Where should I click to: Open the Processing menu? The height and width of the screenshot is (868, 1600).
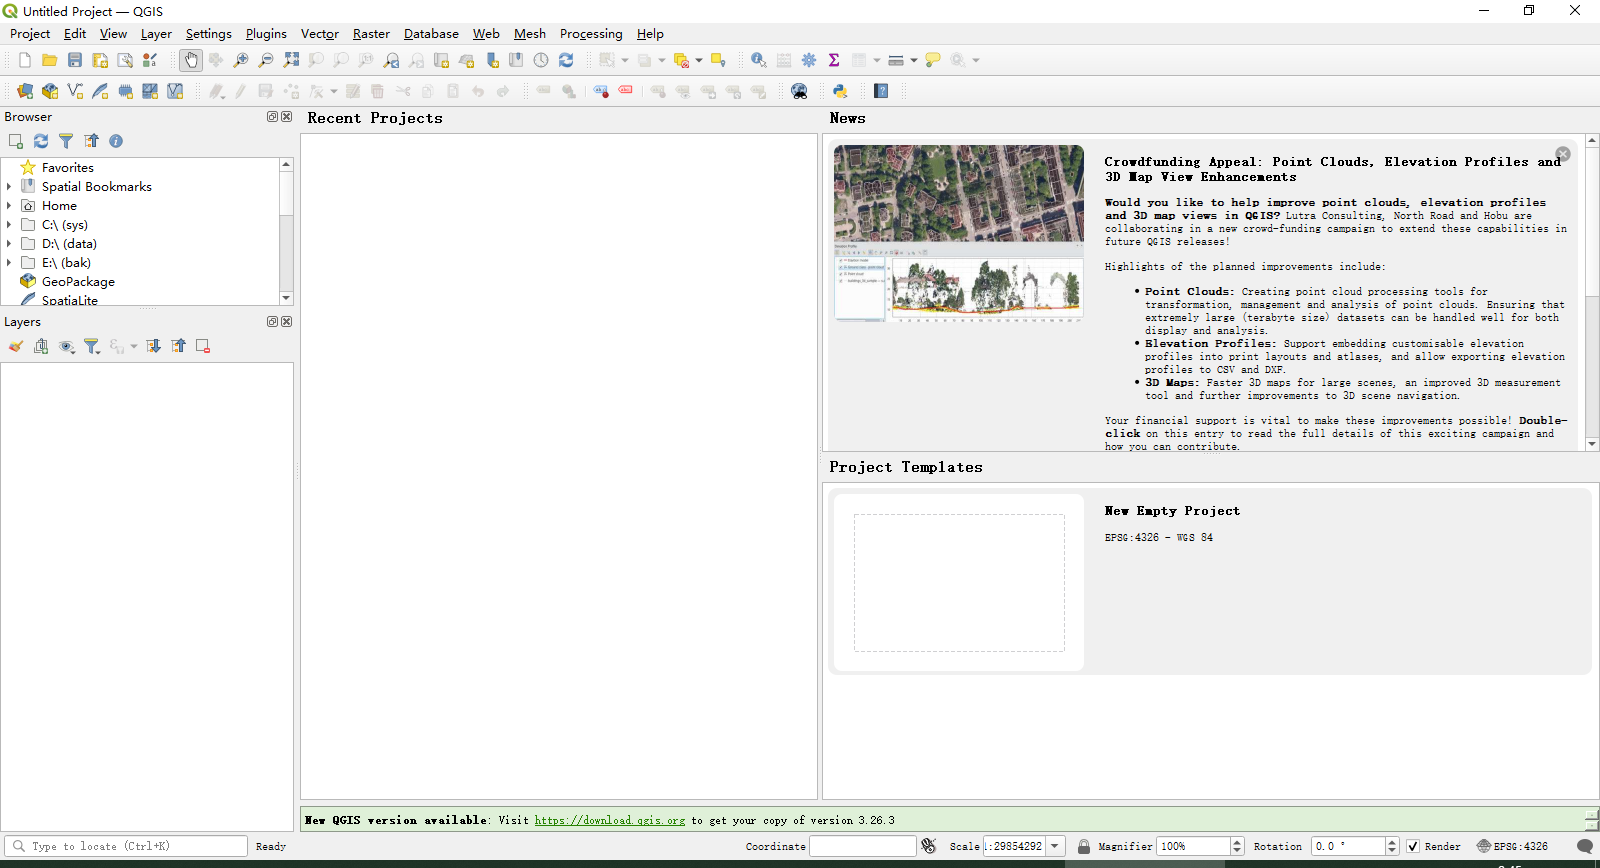pyautogui.click(x=591, y=34)
